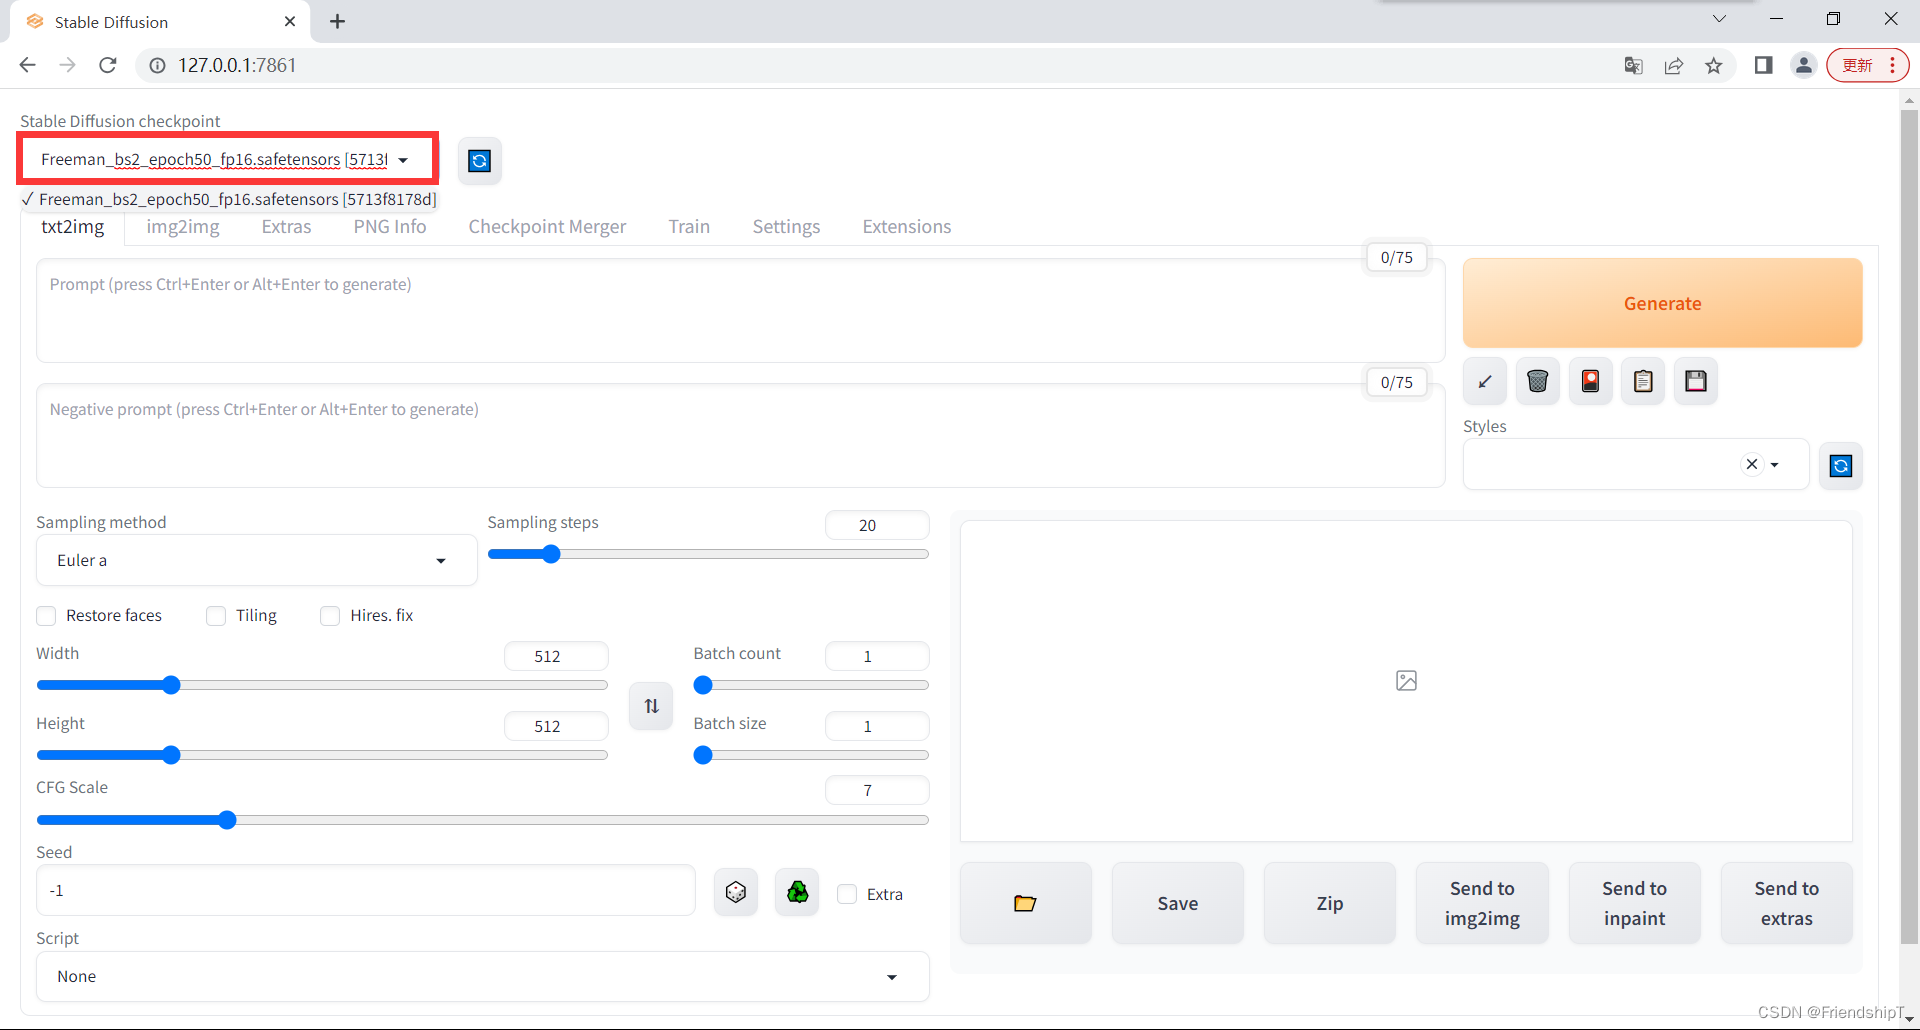Viewport: 1920px width, 1030px height.
Task: Enable Hires. fix
Action: coord(330,616)
